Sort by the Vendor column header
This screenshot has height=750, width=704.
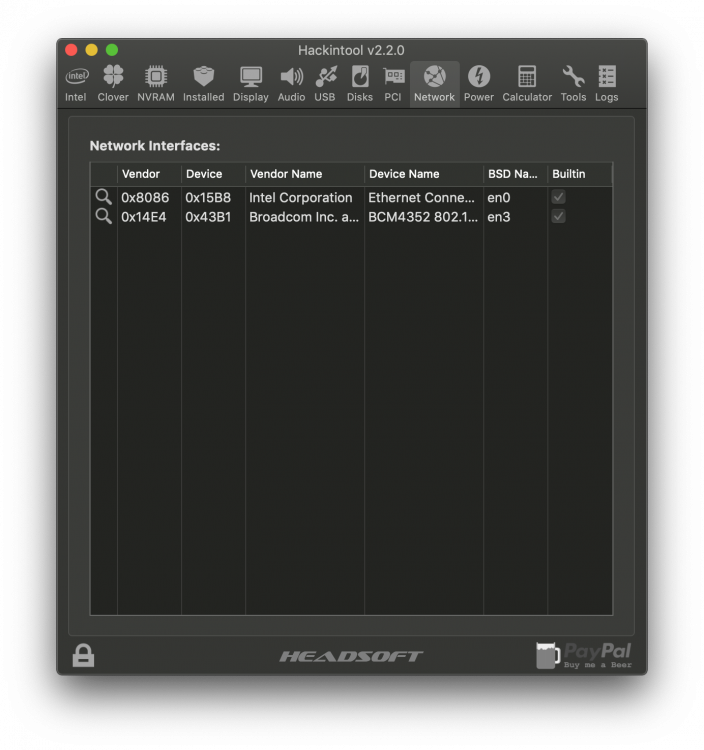(149, 174)
